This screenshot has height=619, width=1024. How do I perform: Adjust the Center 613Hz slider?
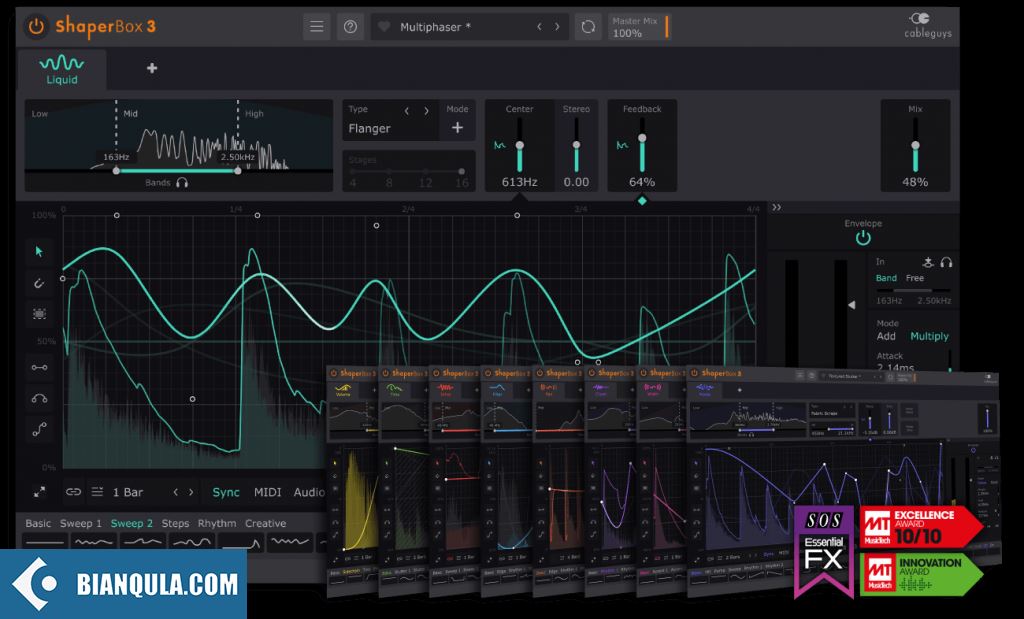point(520,147)
